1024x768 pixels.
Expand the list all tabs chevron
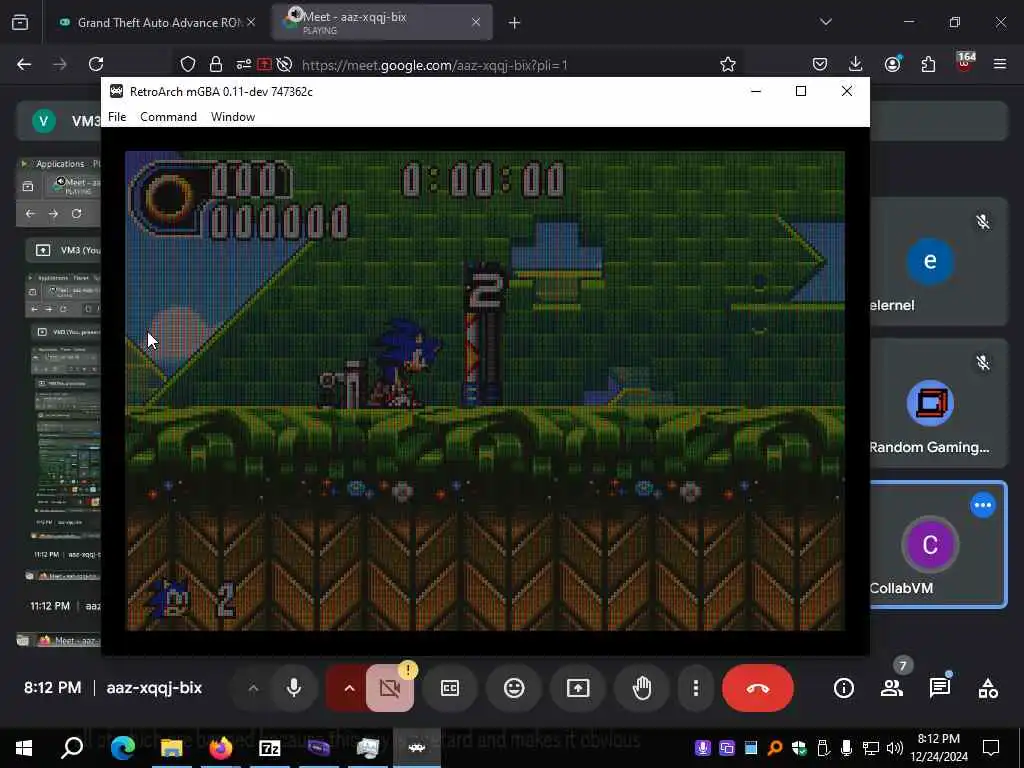coord(825,22)
